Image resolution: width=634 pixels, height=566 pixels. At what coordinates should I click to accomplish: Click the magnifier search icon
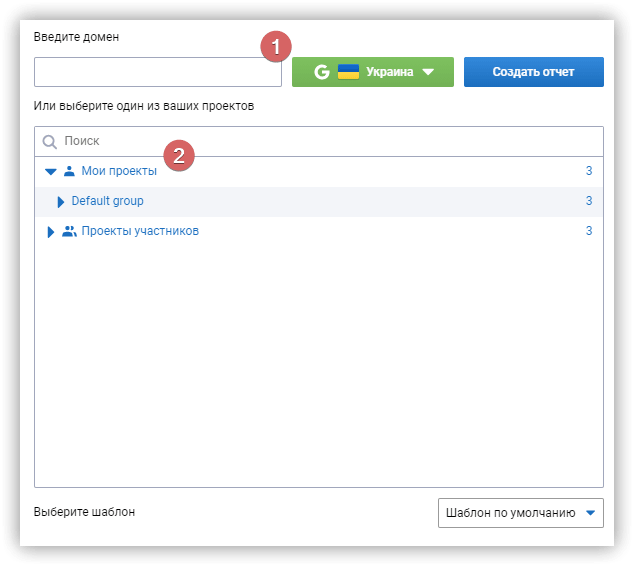(49, 142)
